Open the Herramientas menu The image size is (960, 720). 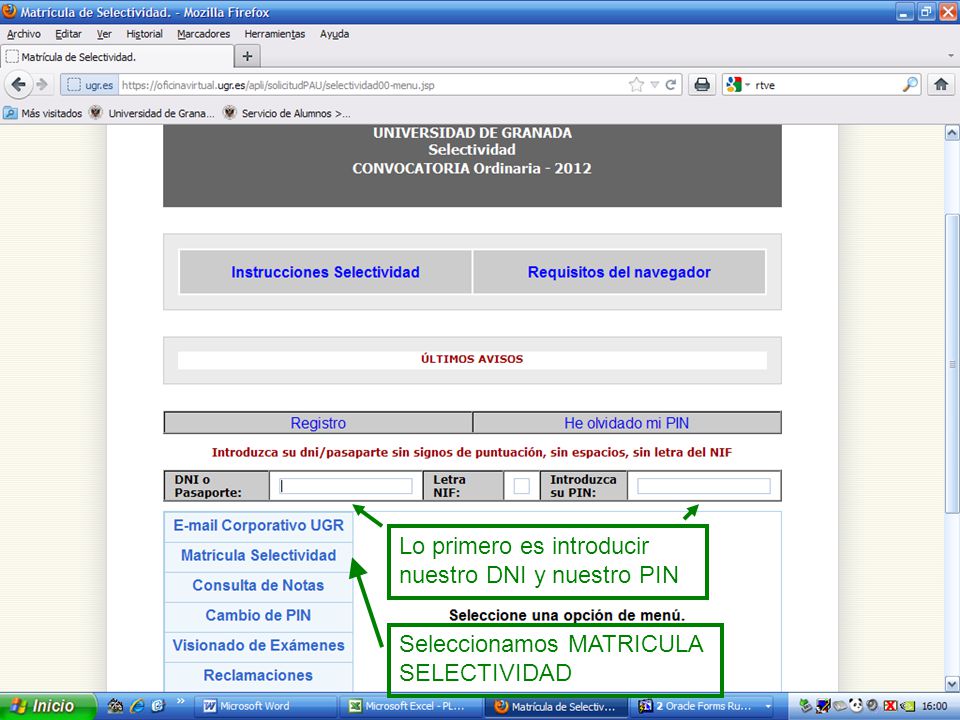click(275, 34)
